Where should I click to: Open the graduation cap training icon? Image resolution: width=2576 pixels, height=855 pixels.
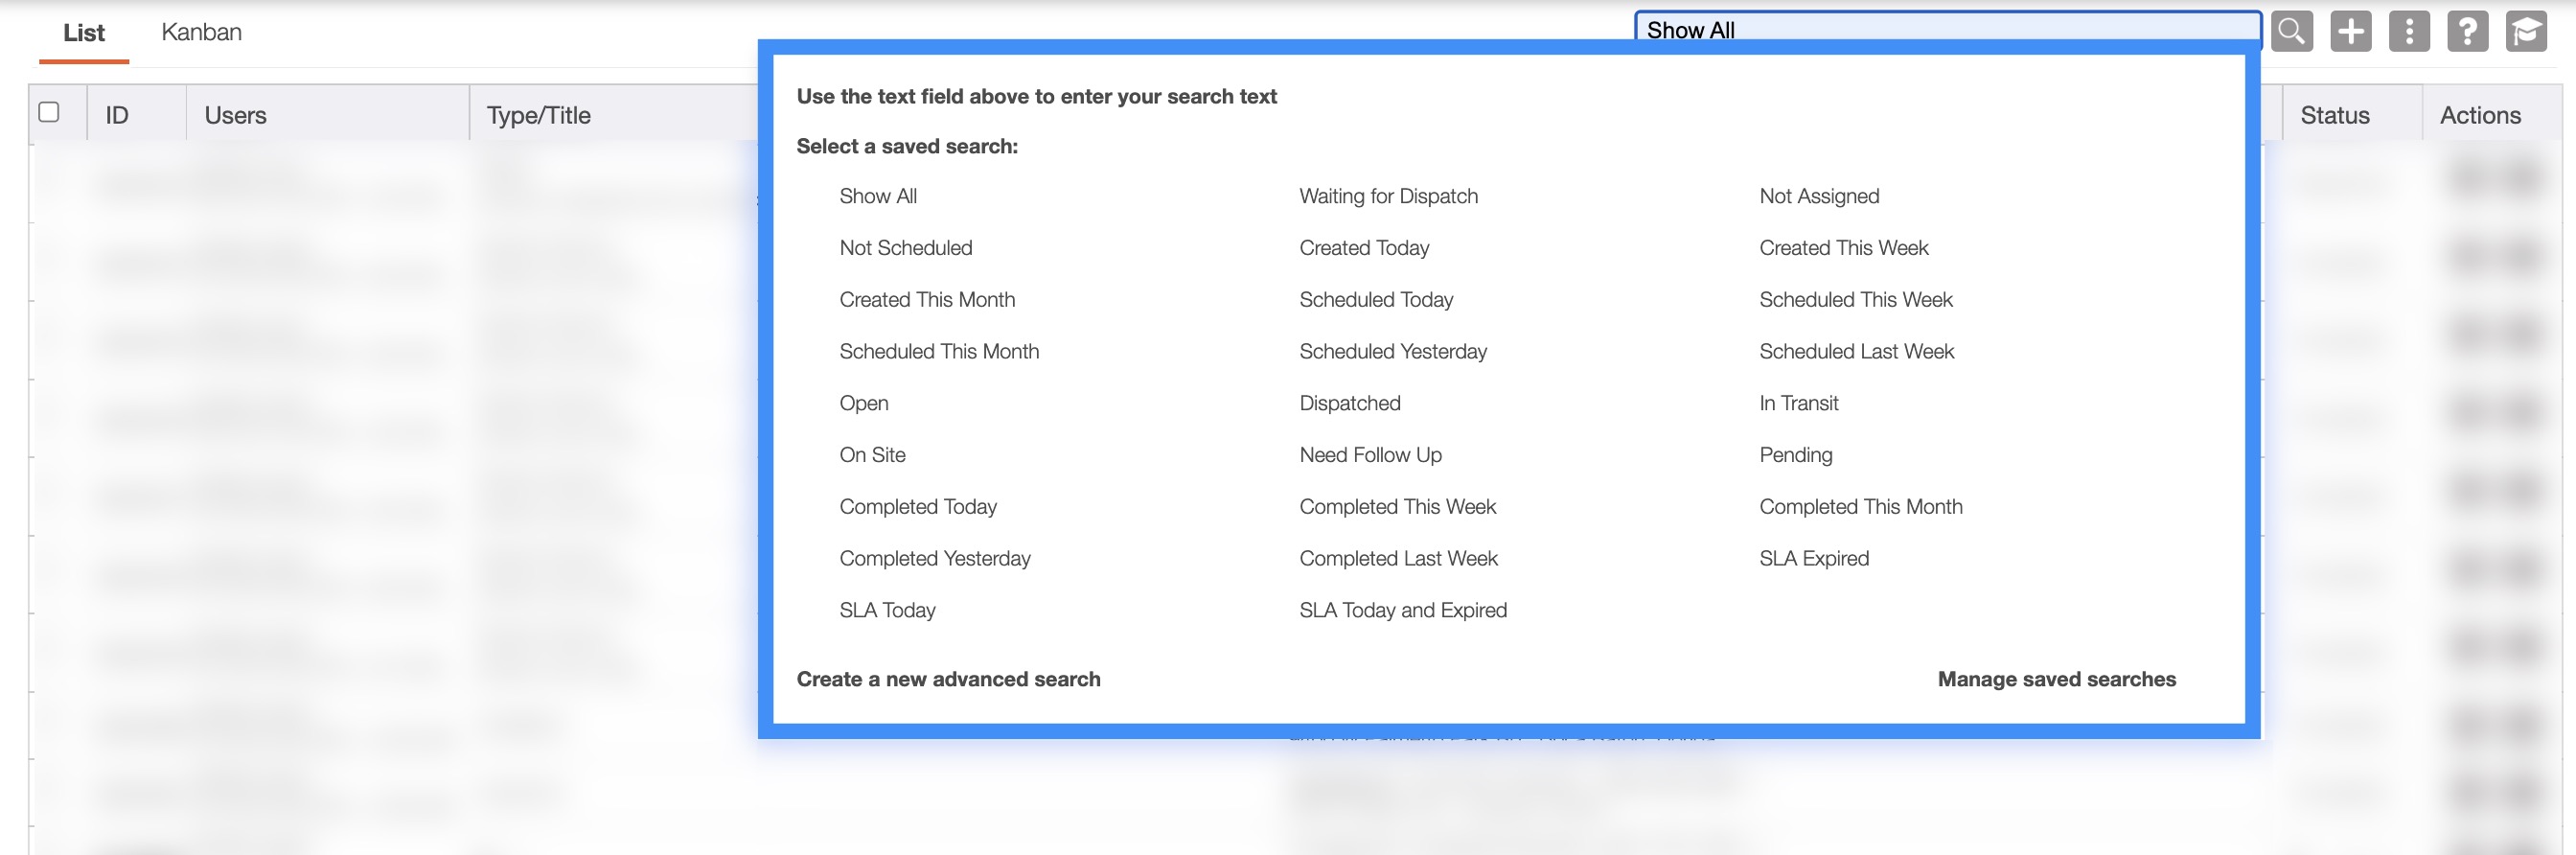pos(2526,31)
